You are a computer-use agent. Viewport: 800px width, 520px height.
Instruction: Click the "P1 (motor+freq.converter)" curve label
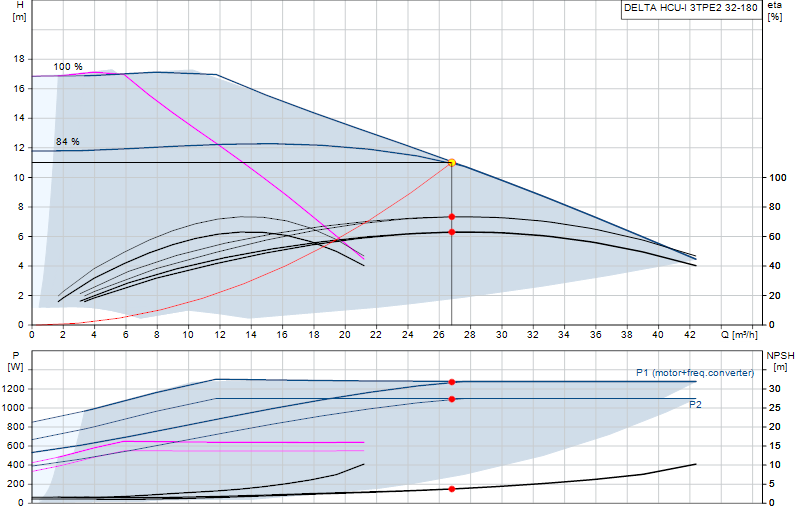point(695,373)
